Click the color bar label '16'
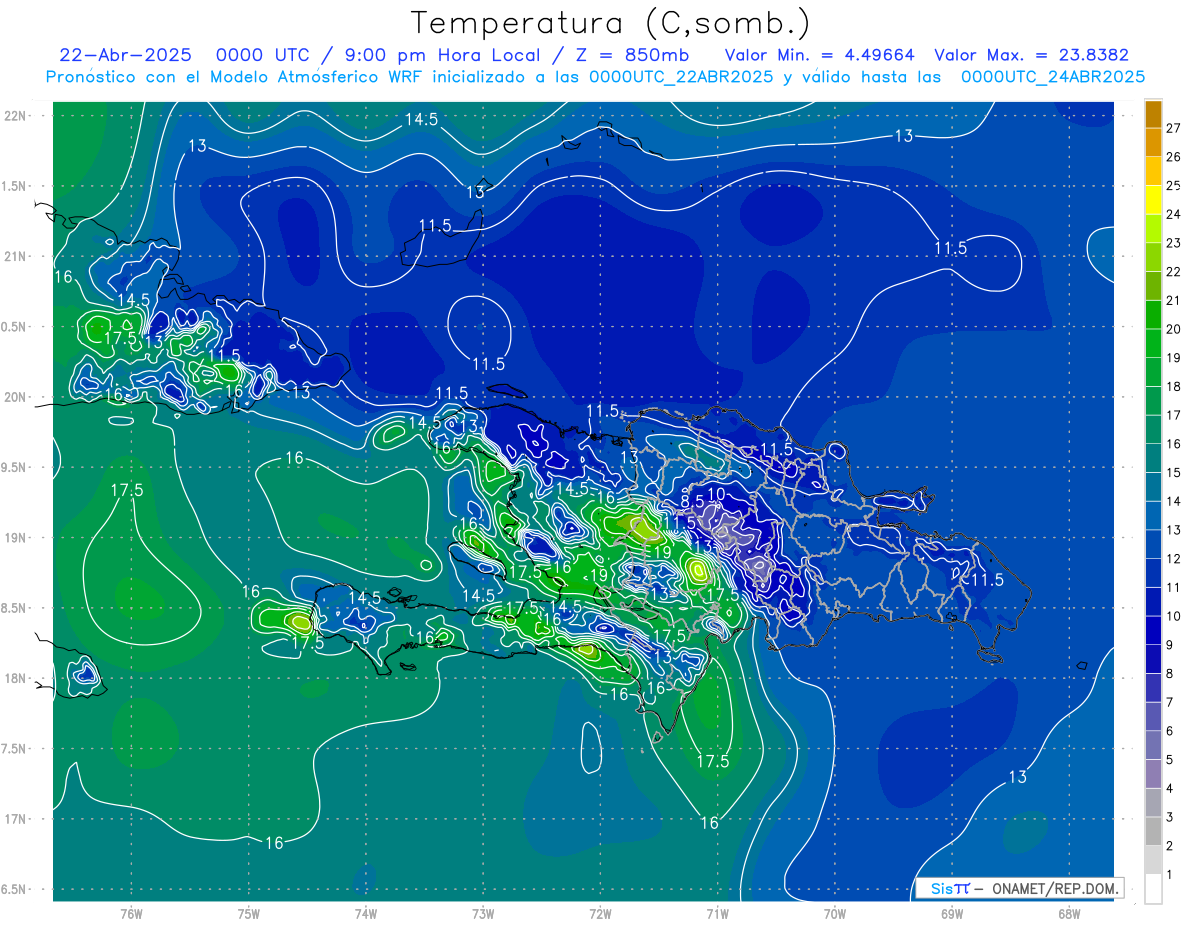This screenshot has width=1200, height=927. pos(1173,444)
